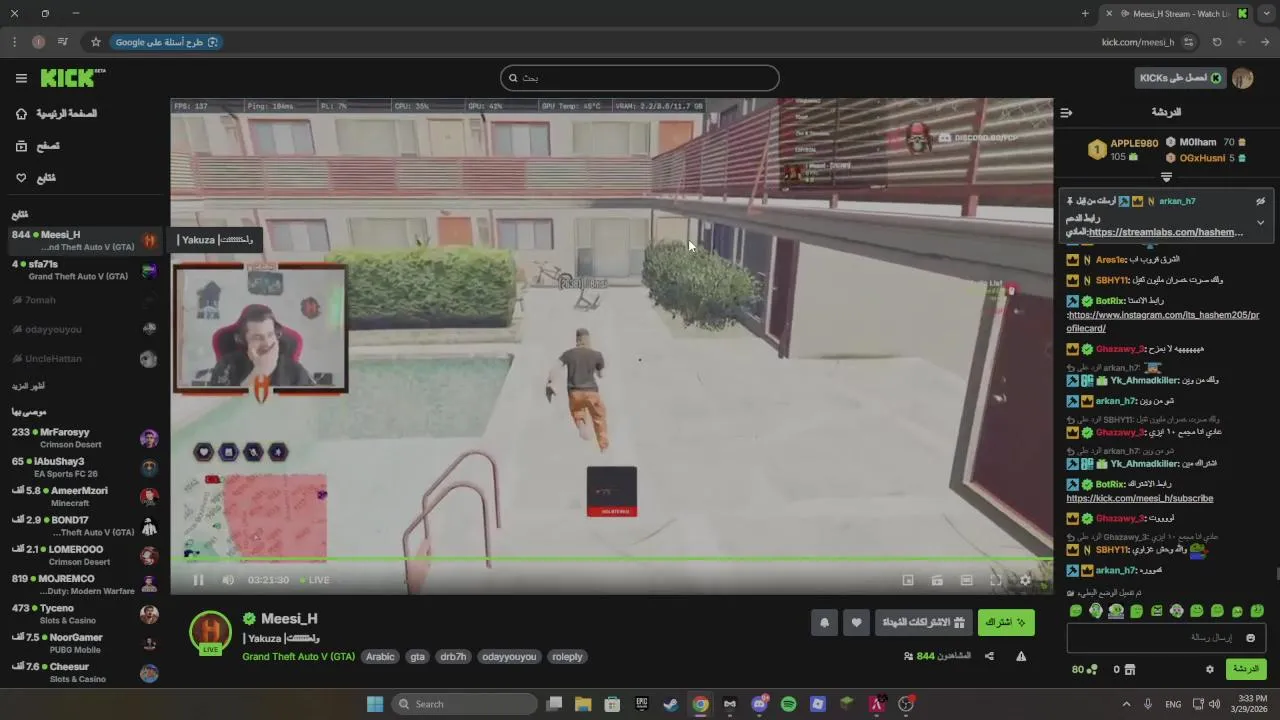Open Steam from the taskbar
This screenshot has height=720, width=1280.
[670, 704]
